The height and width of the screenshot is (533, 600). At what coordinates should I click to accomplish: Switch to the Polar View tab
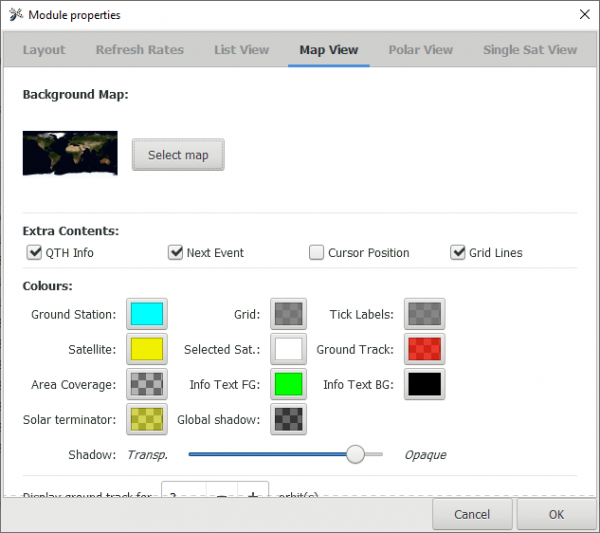420,50
